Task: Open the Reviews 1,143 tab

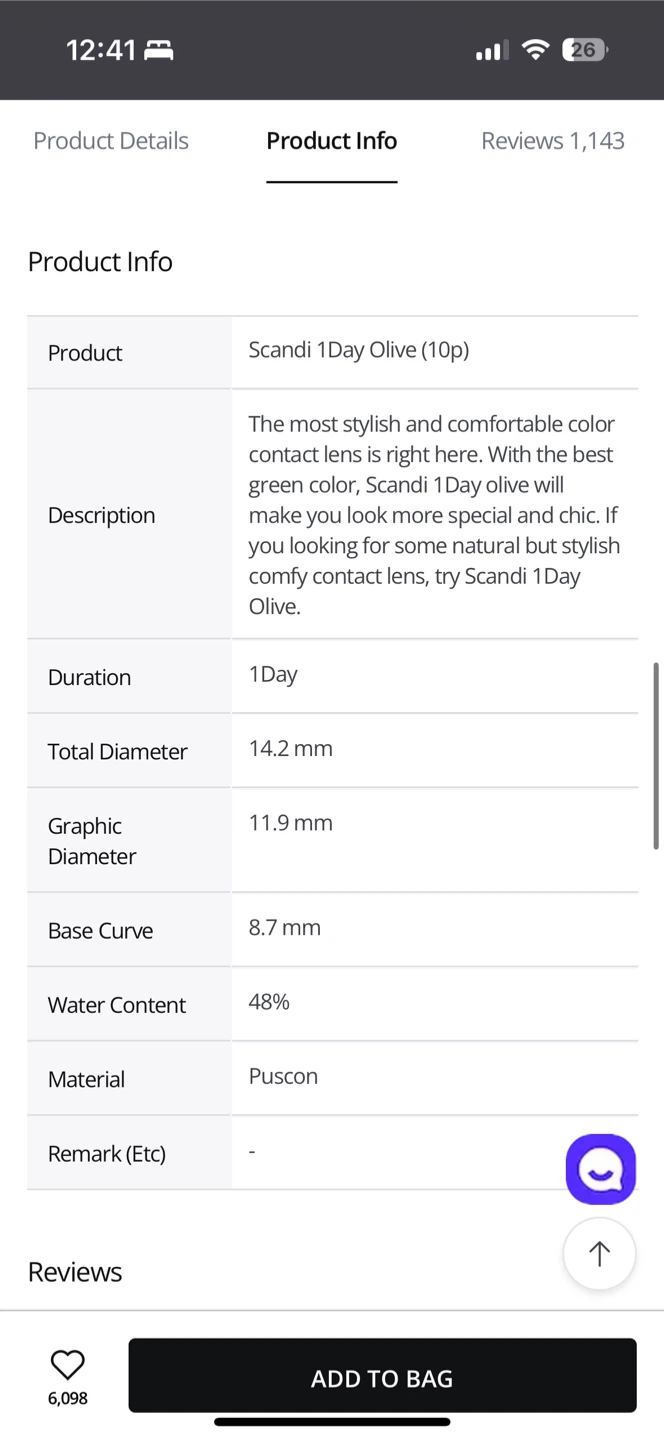Action: pyautogui.click(x=553, y=141)
